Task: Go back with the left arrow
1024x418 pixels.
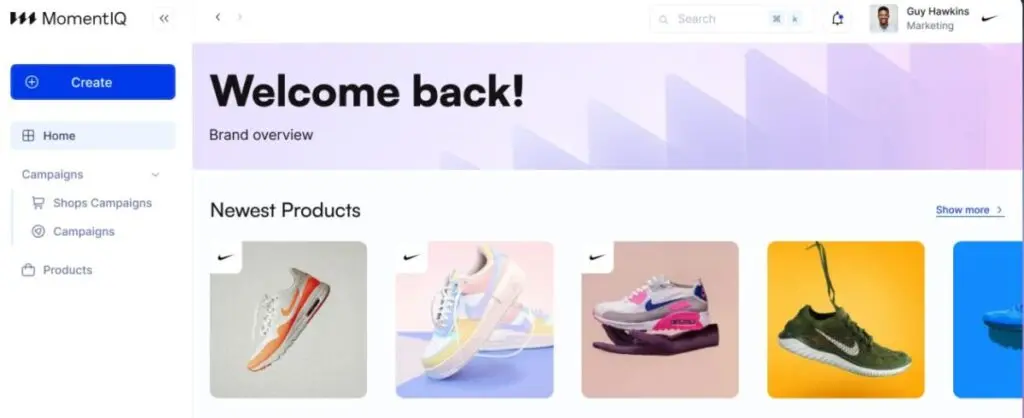Action: click(217, 18)
